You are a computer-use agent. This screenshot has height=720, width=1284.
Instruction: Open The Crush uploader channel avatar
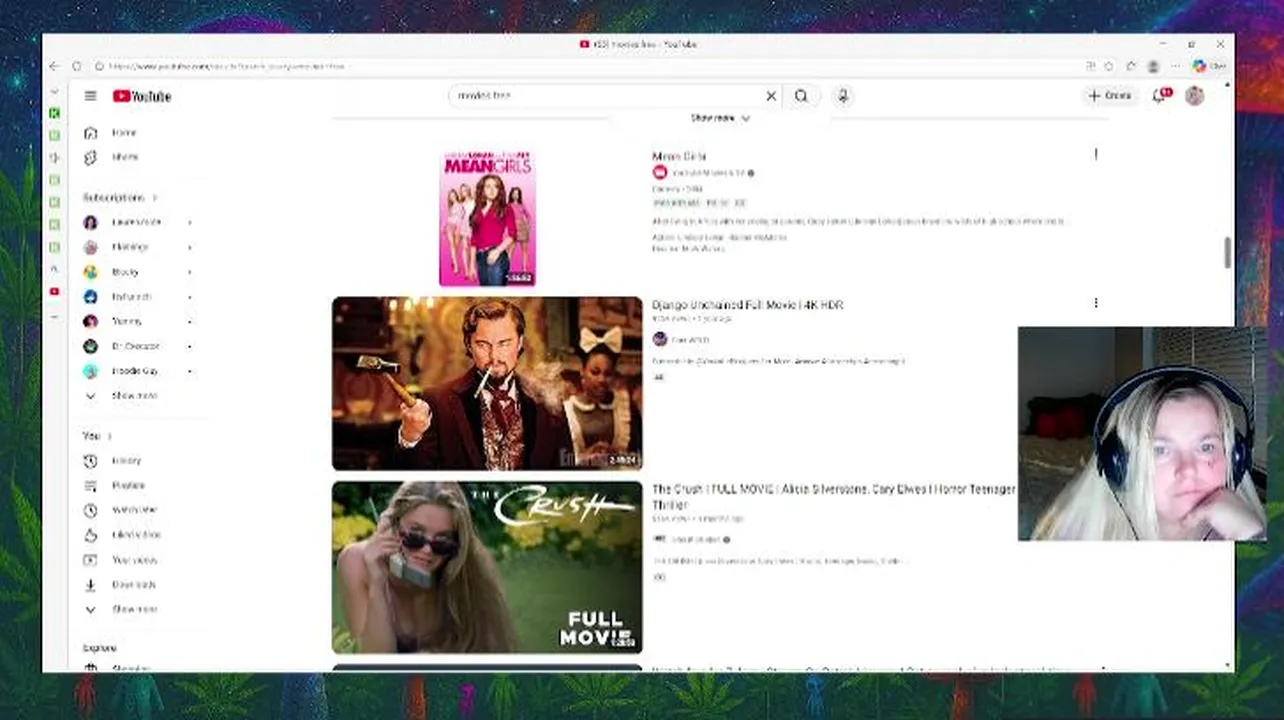point(660,539)
